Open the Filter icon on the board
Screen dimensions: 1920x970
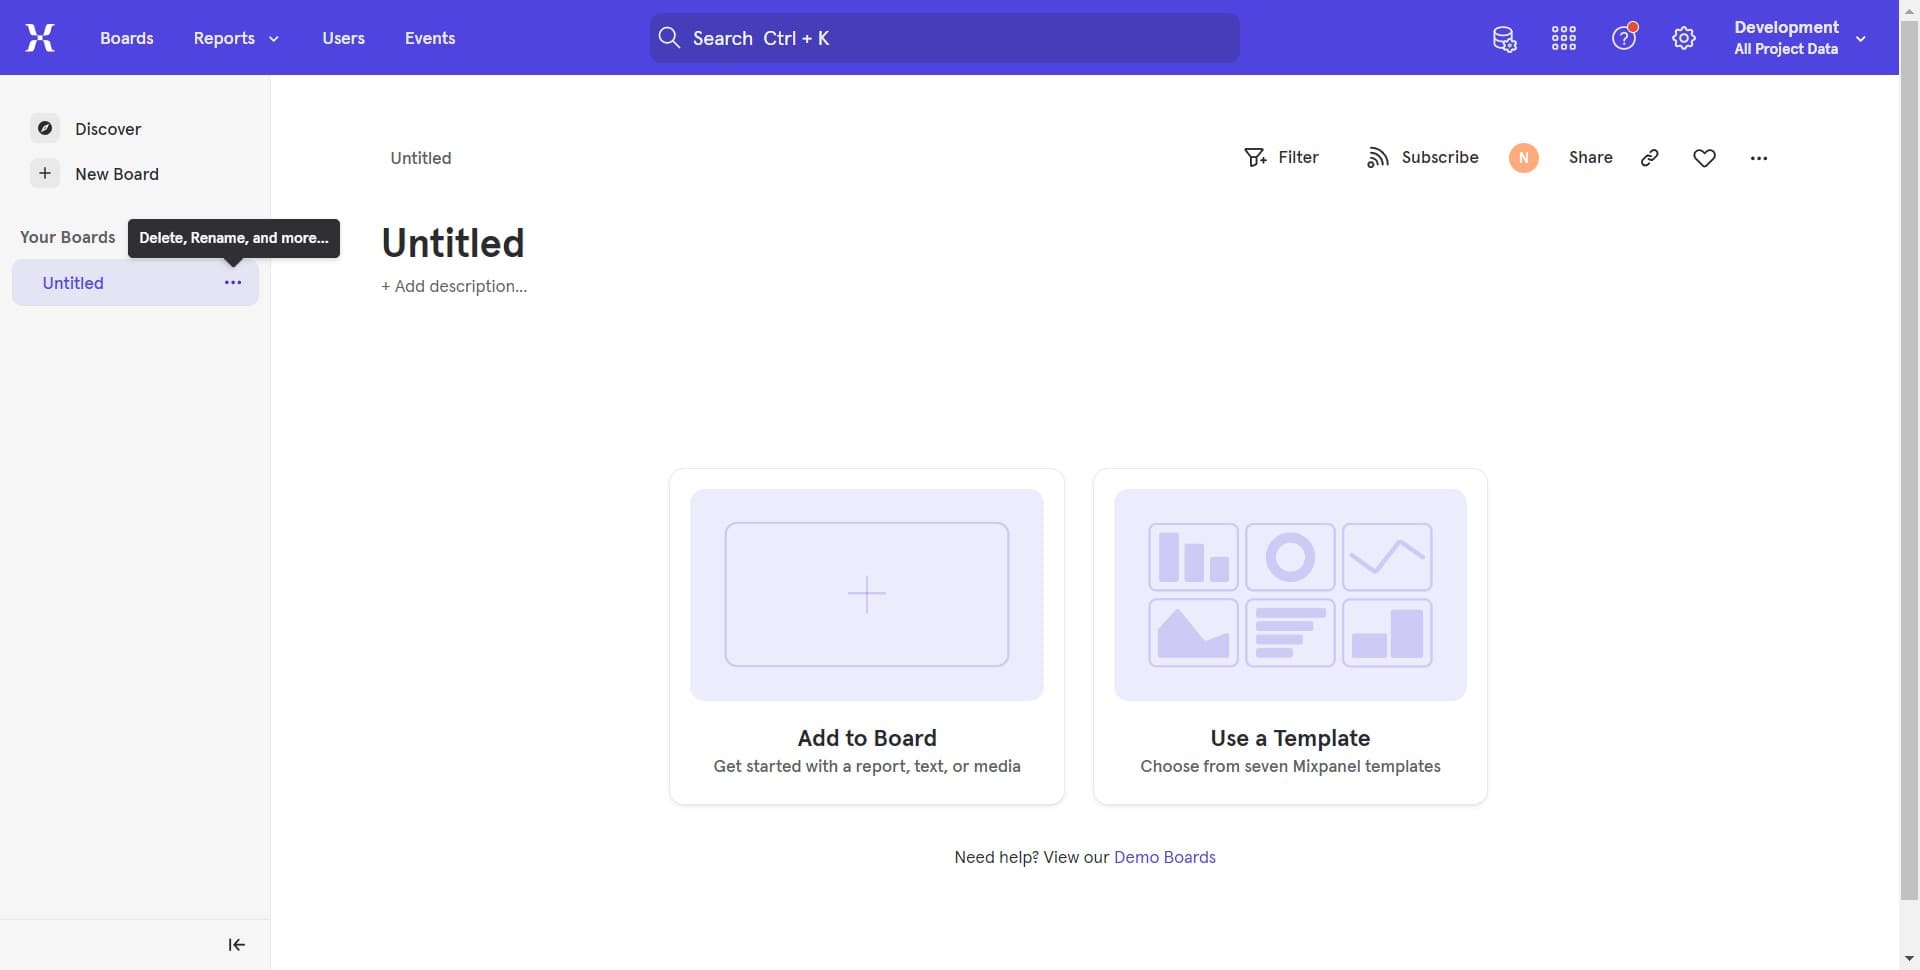[1255, 157]
